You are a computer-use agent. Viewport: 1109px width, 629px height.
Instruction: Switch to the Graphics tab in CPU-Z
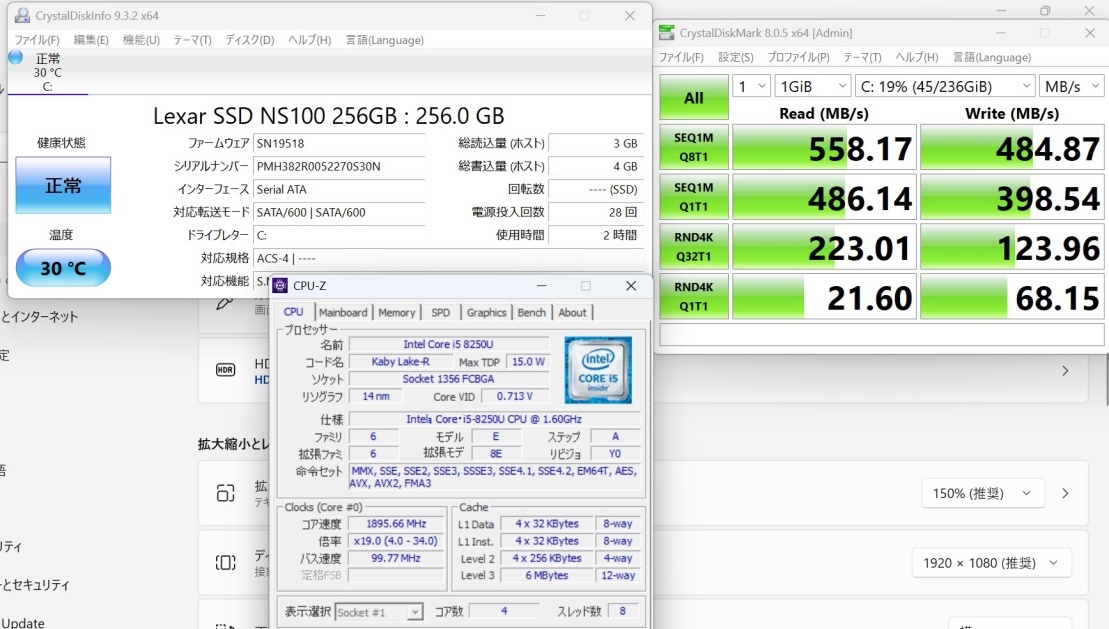pyautogui.click(x=487, y=312)
